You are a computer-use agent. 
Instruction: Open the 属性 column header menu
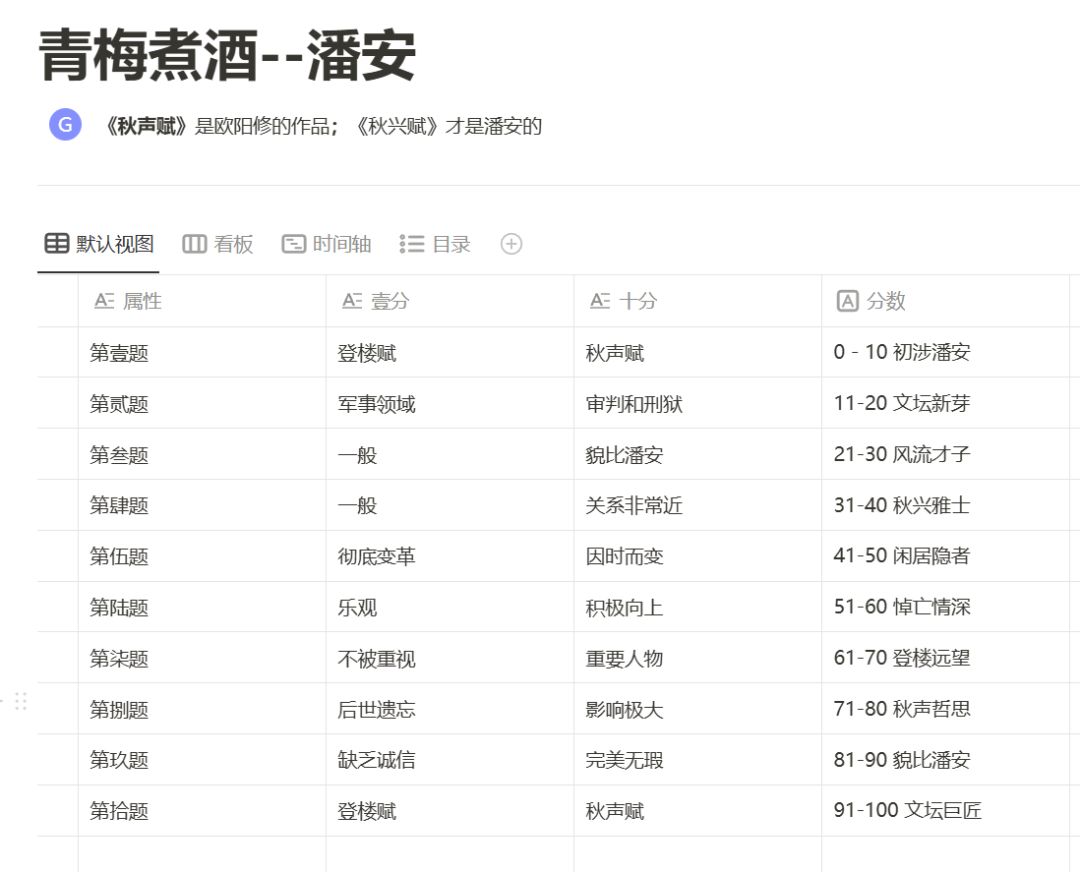[202, 301]
